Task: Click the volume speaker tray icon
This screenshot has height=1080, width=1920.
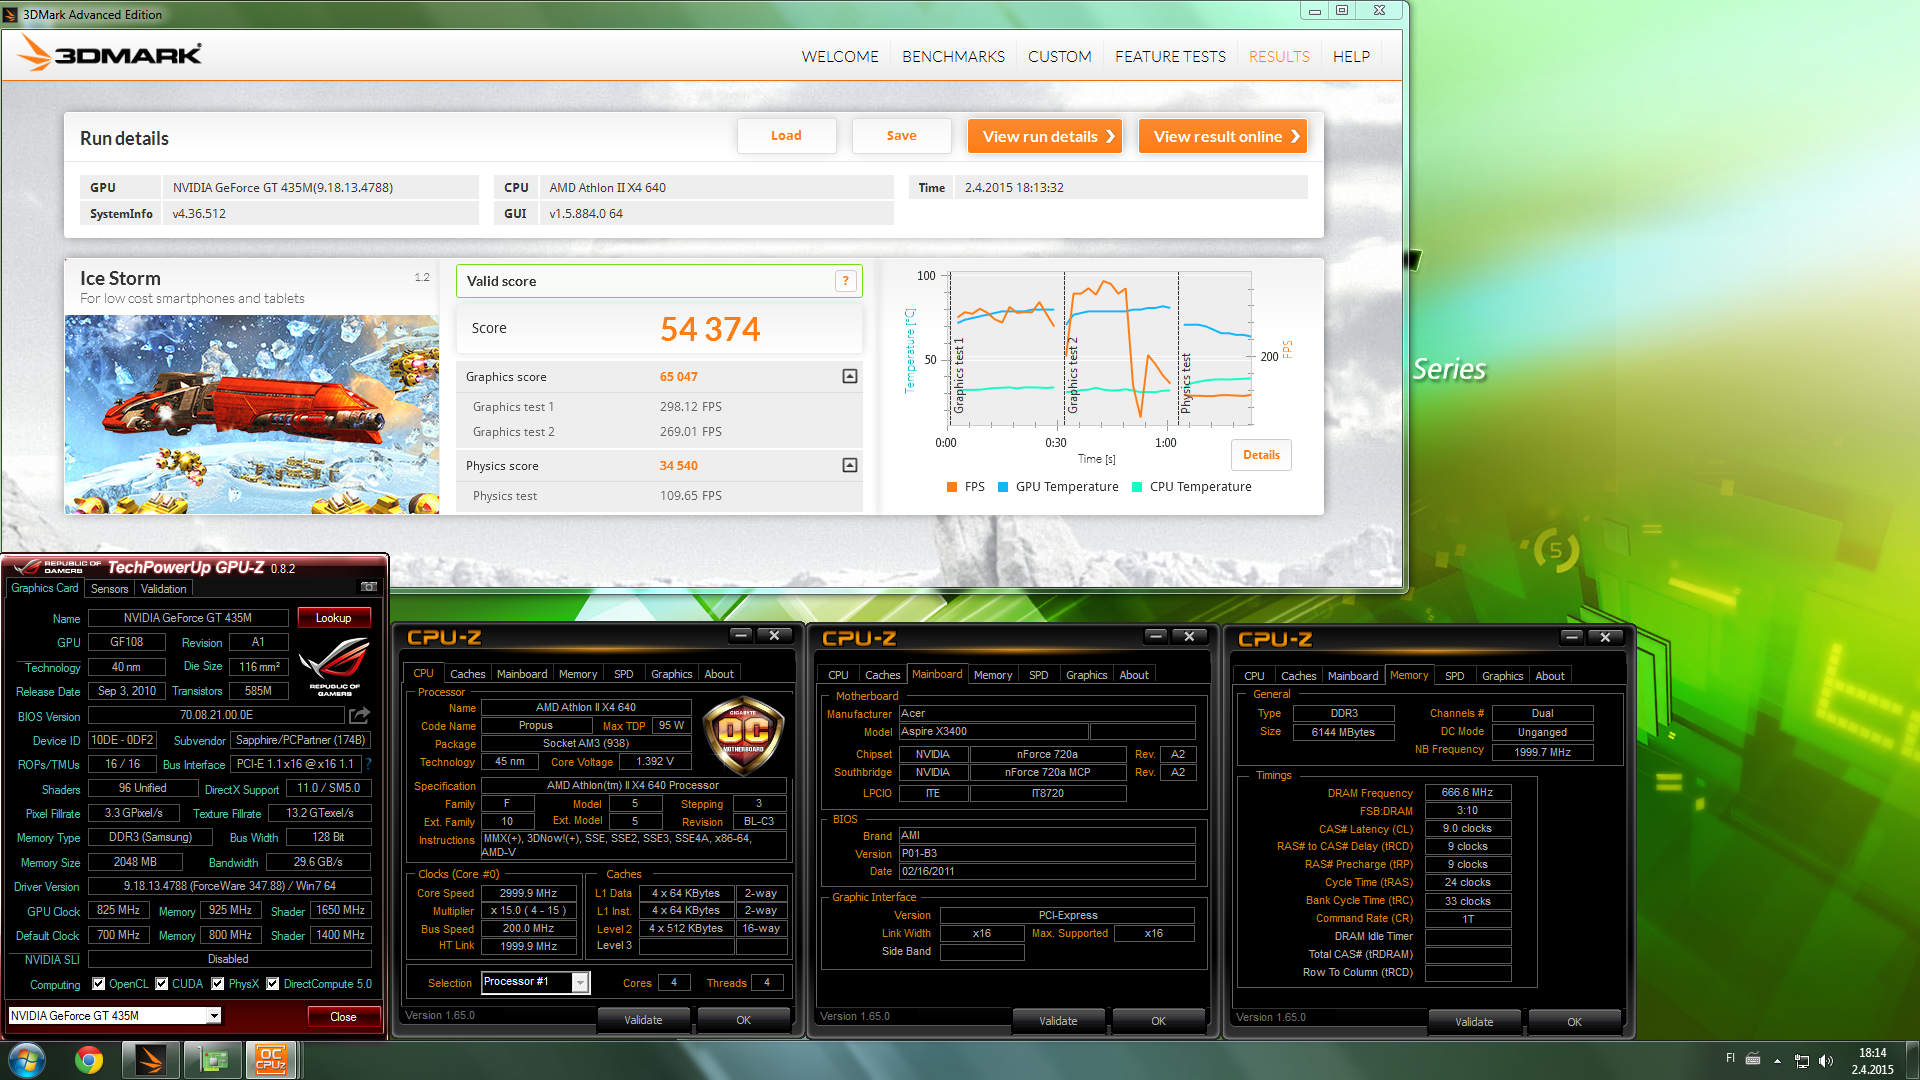Action: click(1826, 1060)
